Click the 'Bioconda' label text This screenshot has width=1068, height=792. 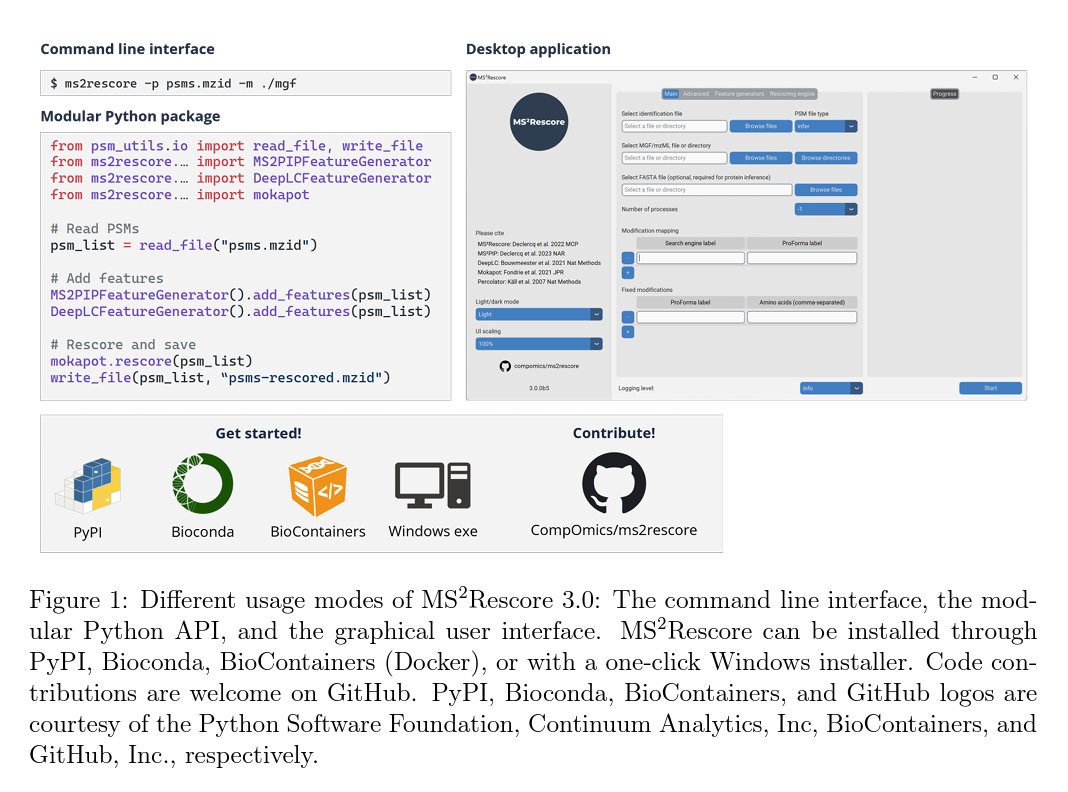pos(202,532)
